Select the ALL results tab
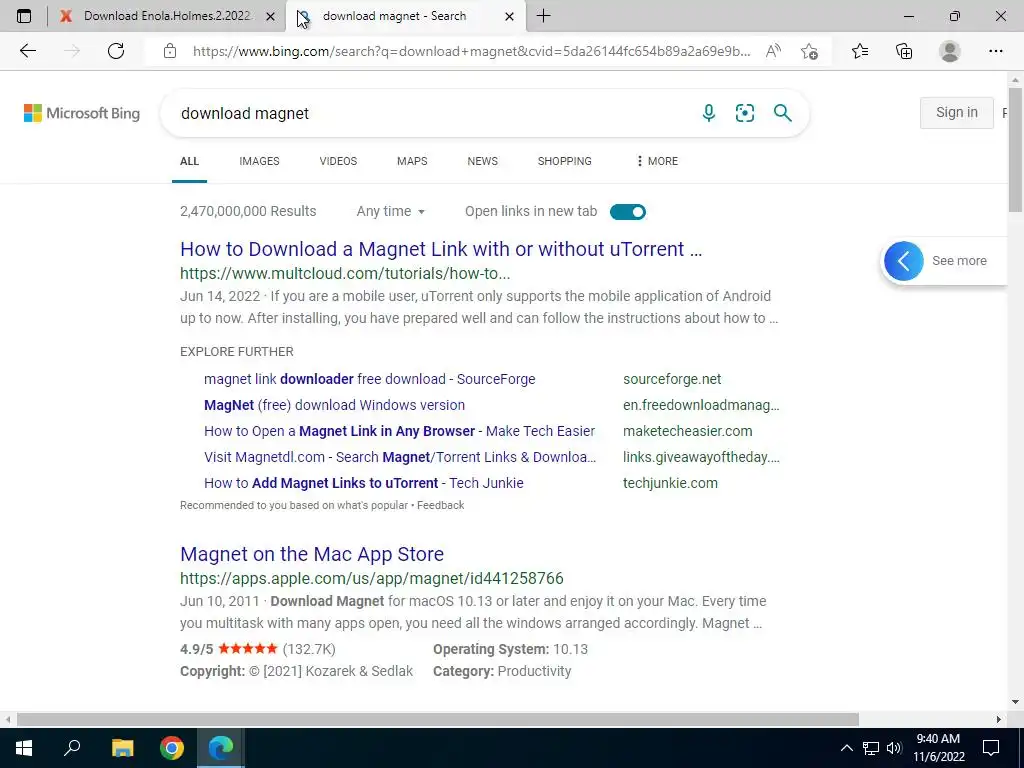The width and height of the screenshot is (1024, 768). tap(189, 161)
